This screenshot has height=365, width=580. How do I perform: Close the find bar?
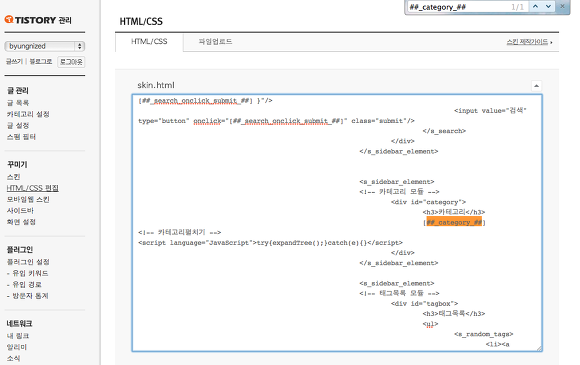coord(562,6)
